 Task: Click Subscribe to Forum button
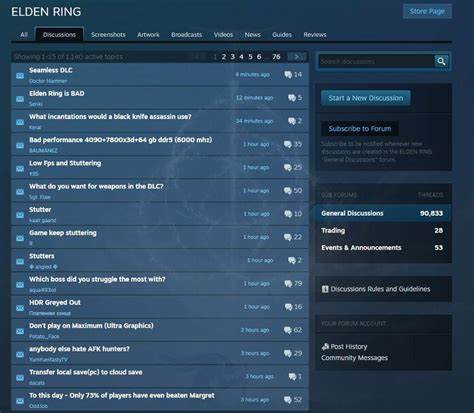pos(360,129)
